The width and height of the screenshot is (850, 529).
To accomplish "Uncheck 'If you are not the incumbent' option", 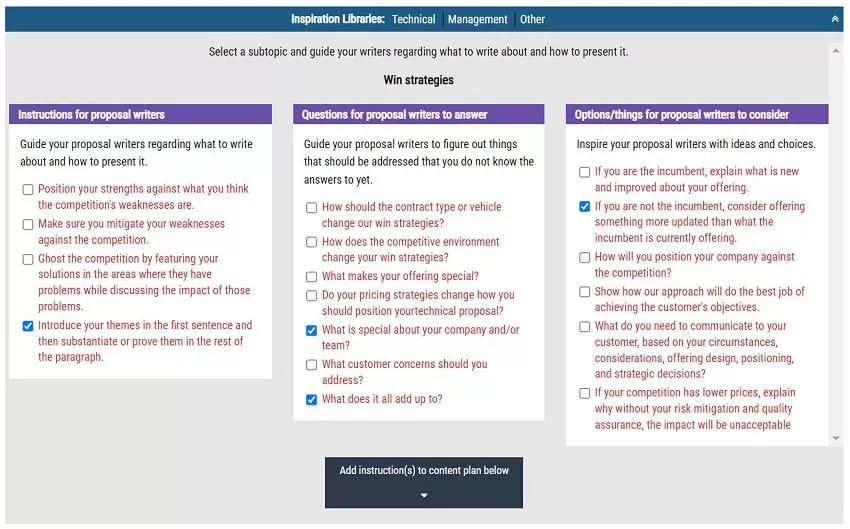I will pyautogui.click(x=585, y=206).
